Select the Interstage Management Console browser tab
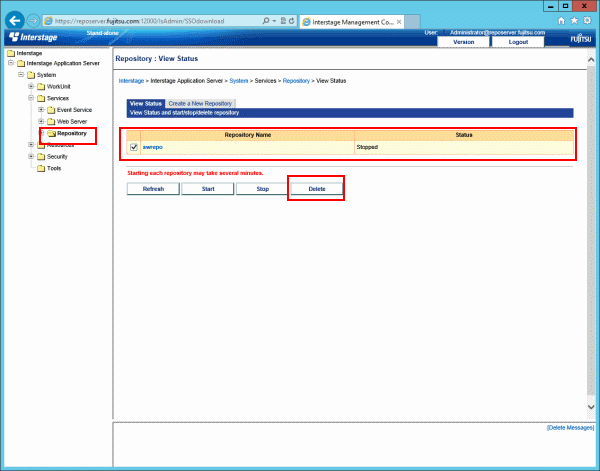600x471 pixels. 352,22
